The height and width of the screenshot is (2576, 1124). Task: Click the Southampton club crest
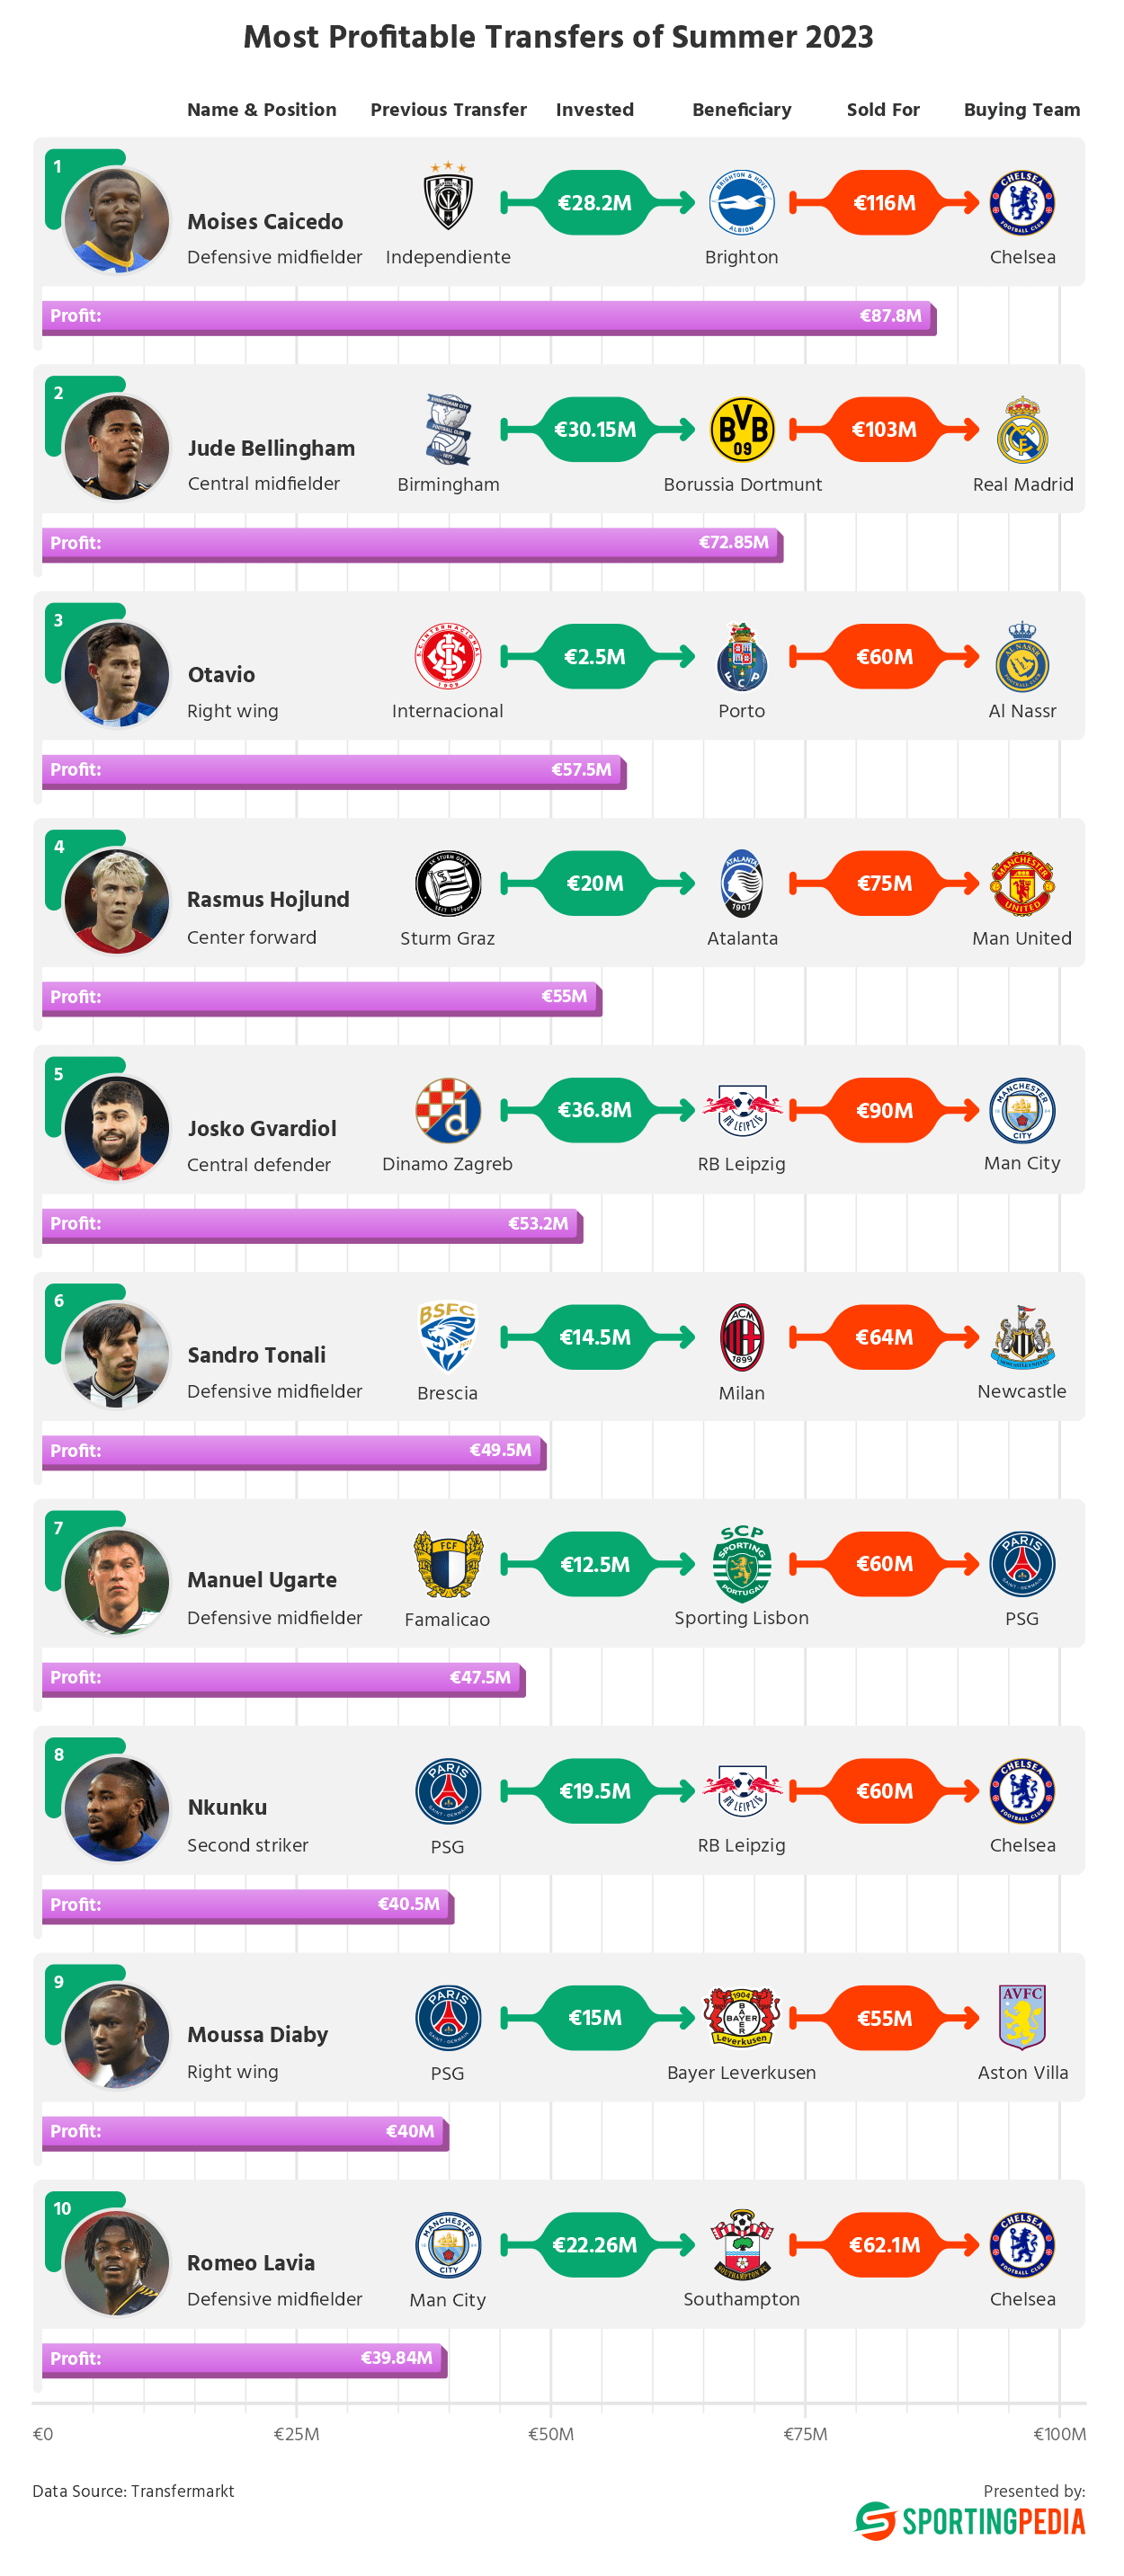click(741, 2245)
